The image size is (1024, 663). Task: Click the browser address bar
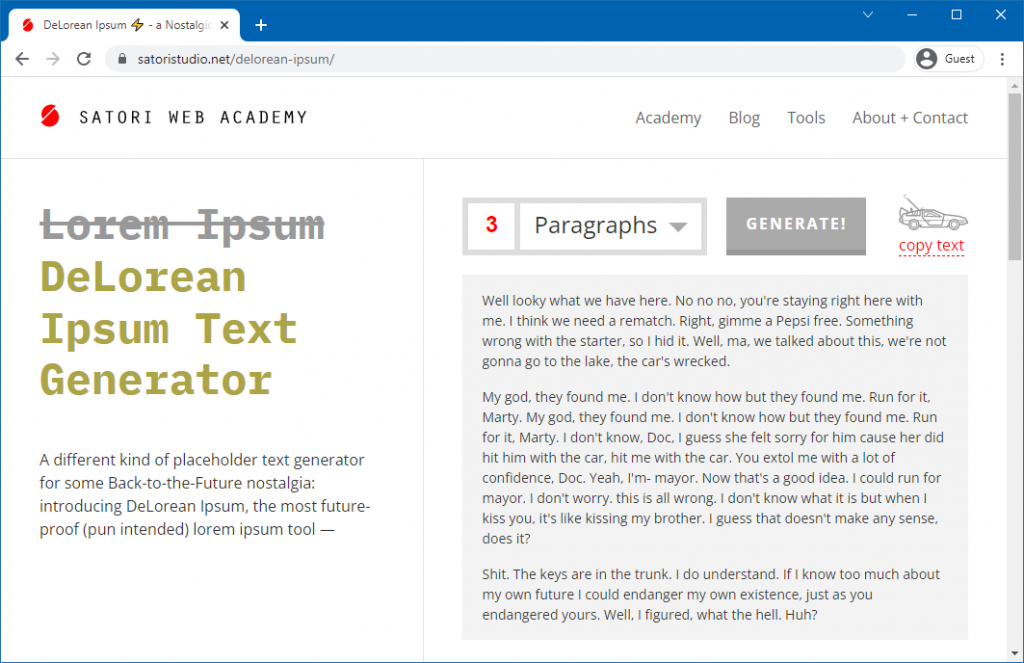click(400, 58)
